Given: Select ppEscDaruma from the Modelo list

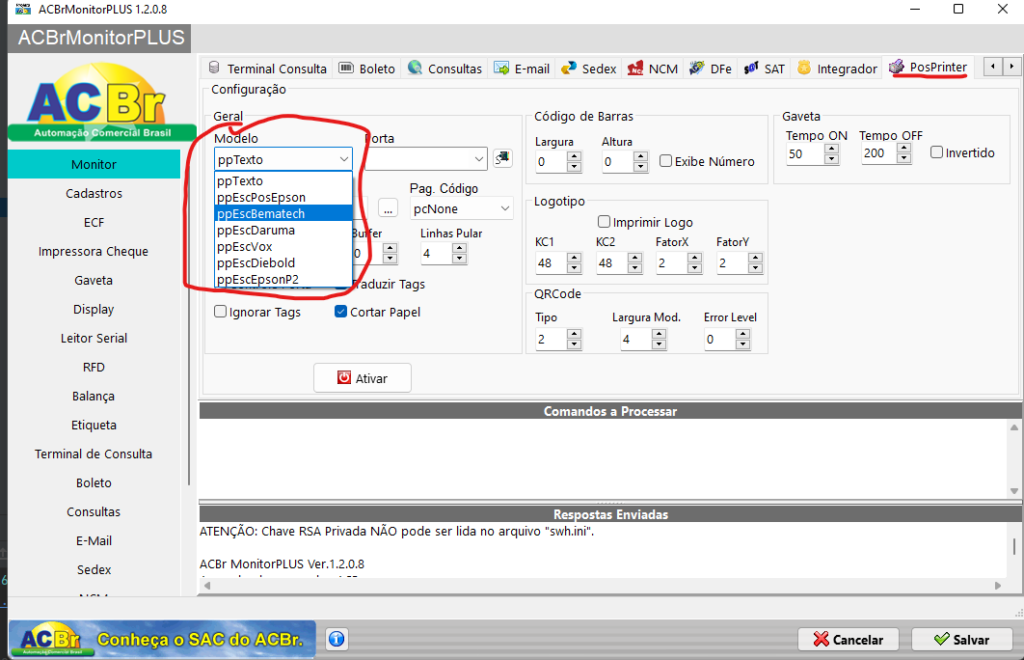Looking at the screenshot, I should [x=256, y=230].
